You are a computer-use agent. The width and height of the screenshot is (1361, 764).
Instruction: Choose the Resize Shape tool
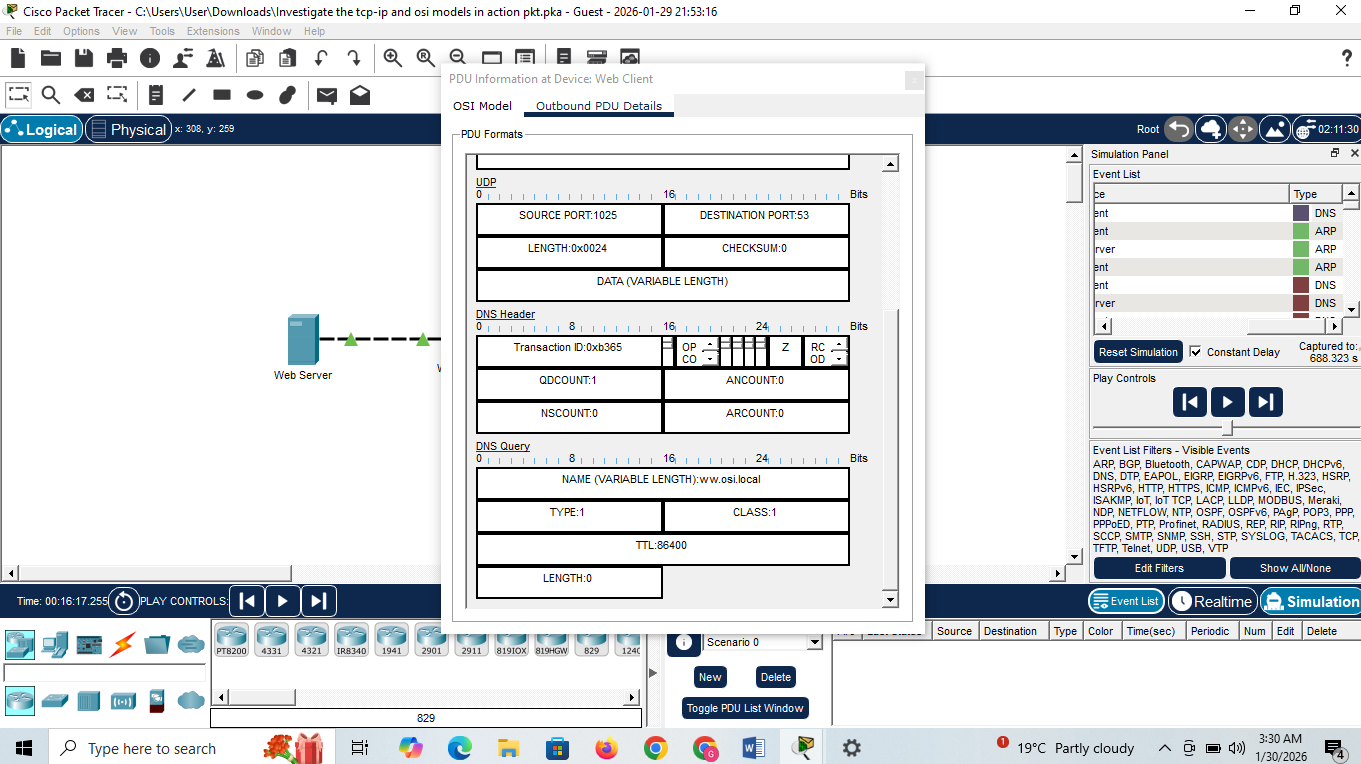(117, 95)
